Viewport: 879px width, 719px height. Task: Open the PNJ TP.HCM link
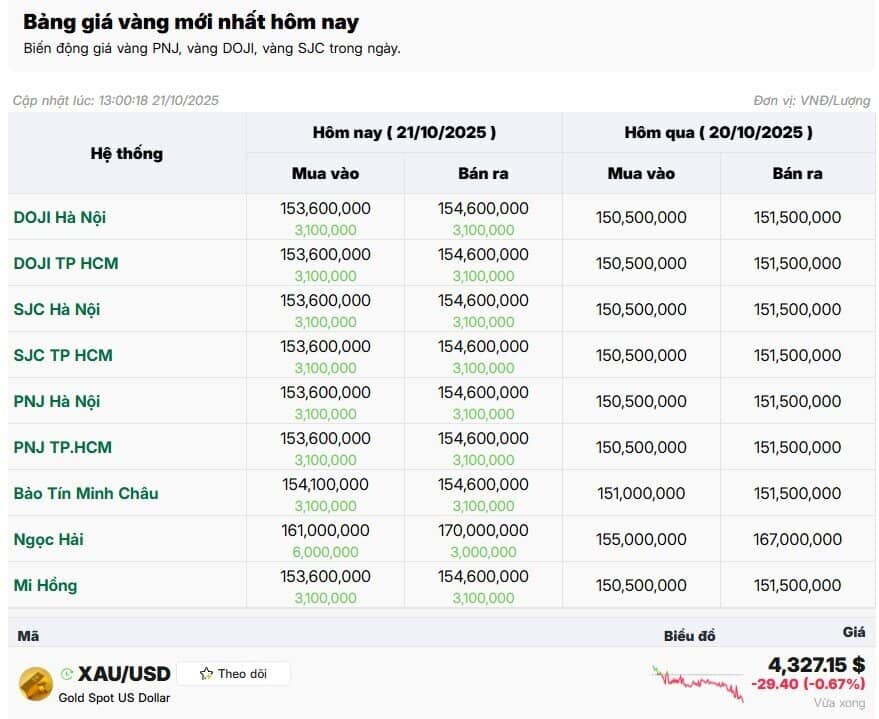(x=63, y=447)
